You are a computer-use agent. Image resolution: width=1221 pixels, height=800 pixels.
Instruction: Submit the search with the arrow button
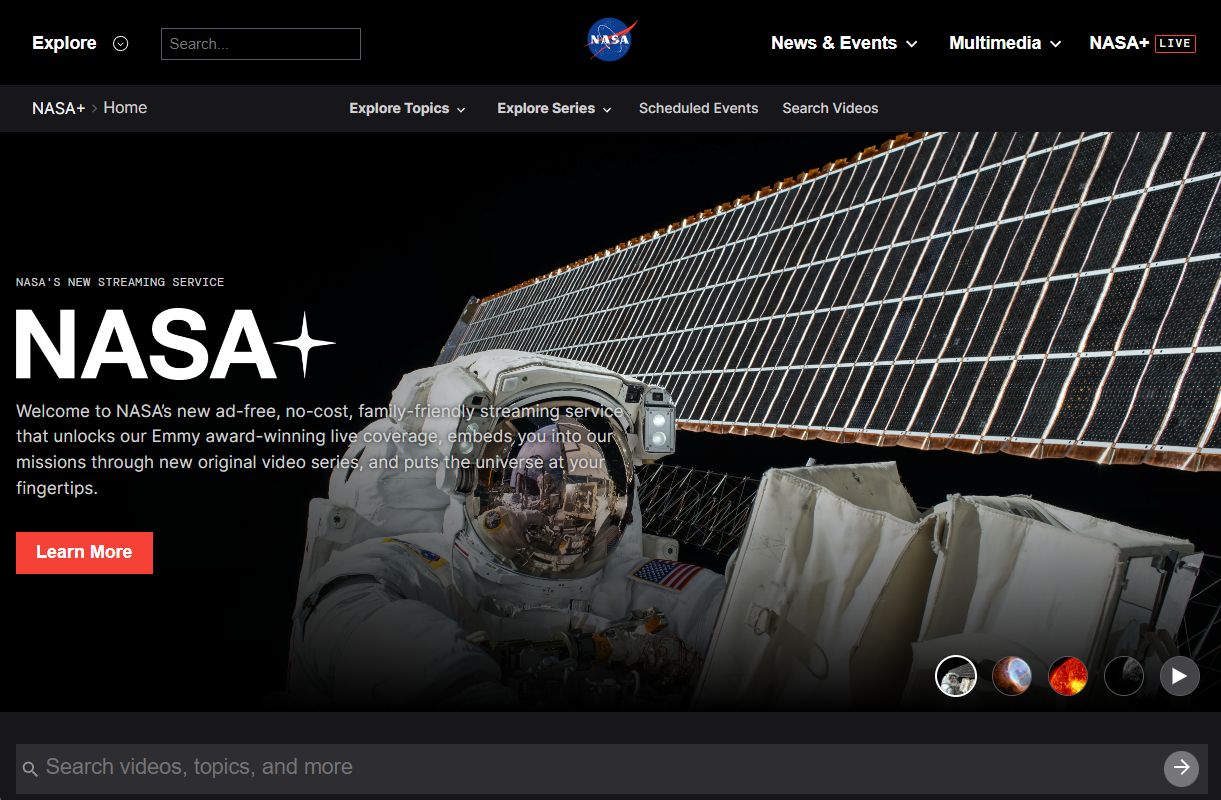pos(1181,767)
